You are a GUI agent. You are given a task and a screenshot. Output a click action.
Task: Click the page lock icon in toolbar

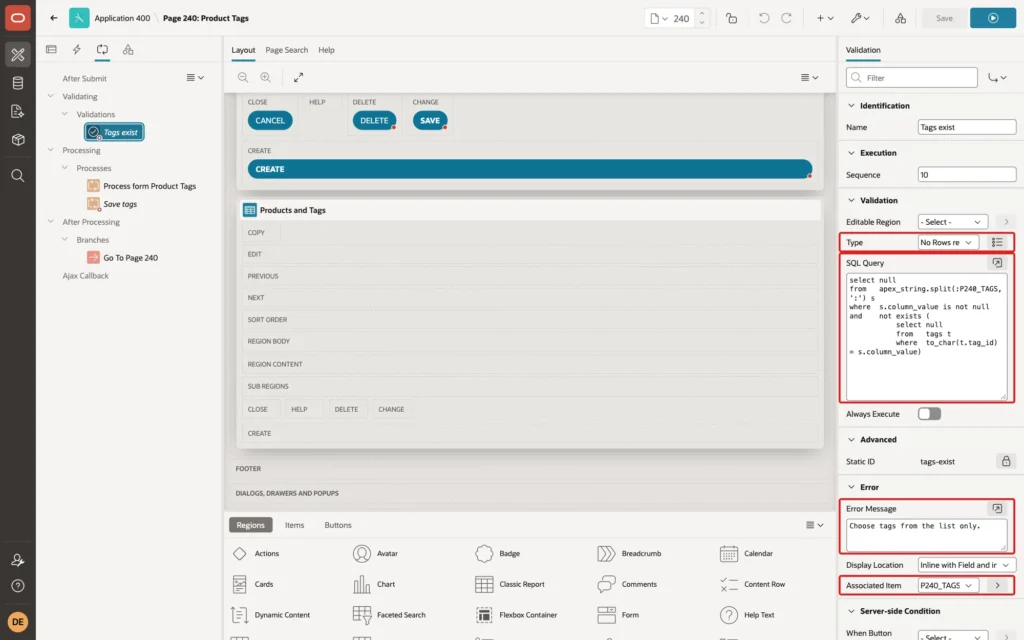[731, 18]
